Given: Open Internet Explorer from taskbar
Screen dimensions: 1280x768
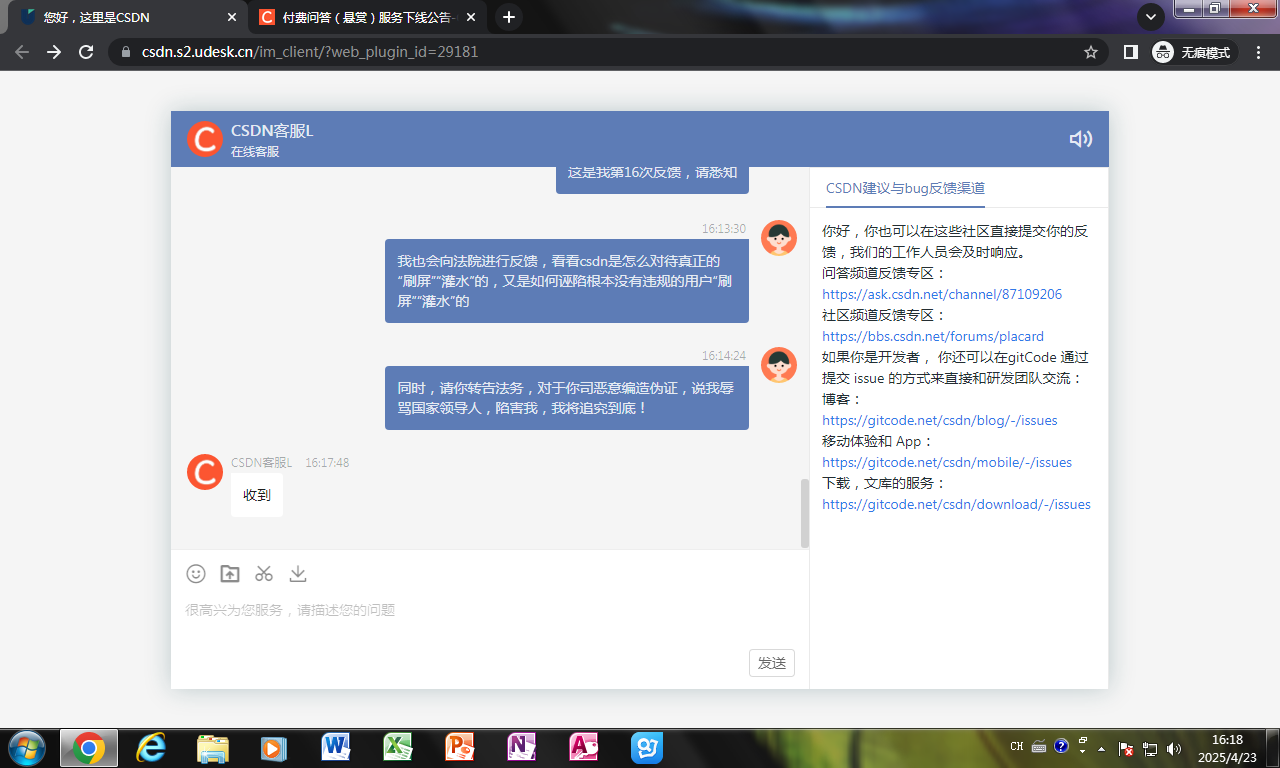Looking at the screenshot, I should coord(151,748).
